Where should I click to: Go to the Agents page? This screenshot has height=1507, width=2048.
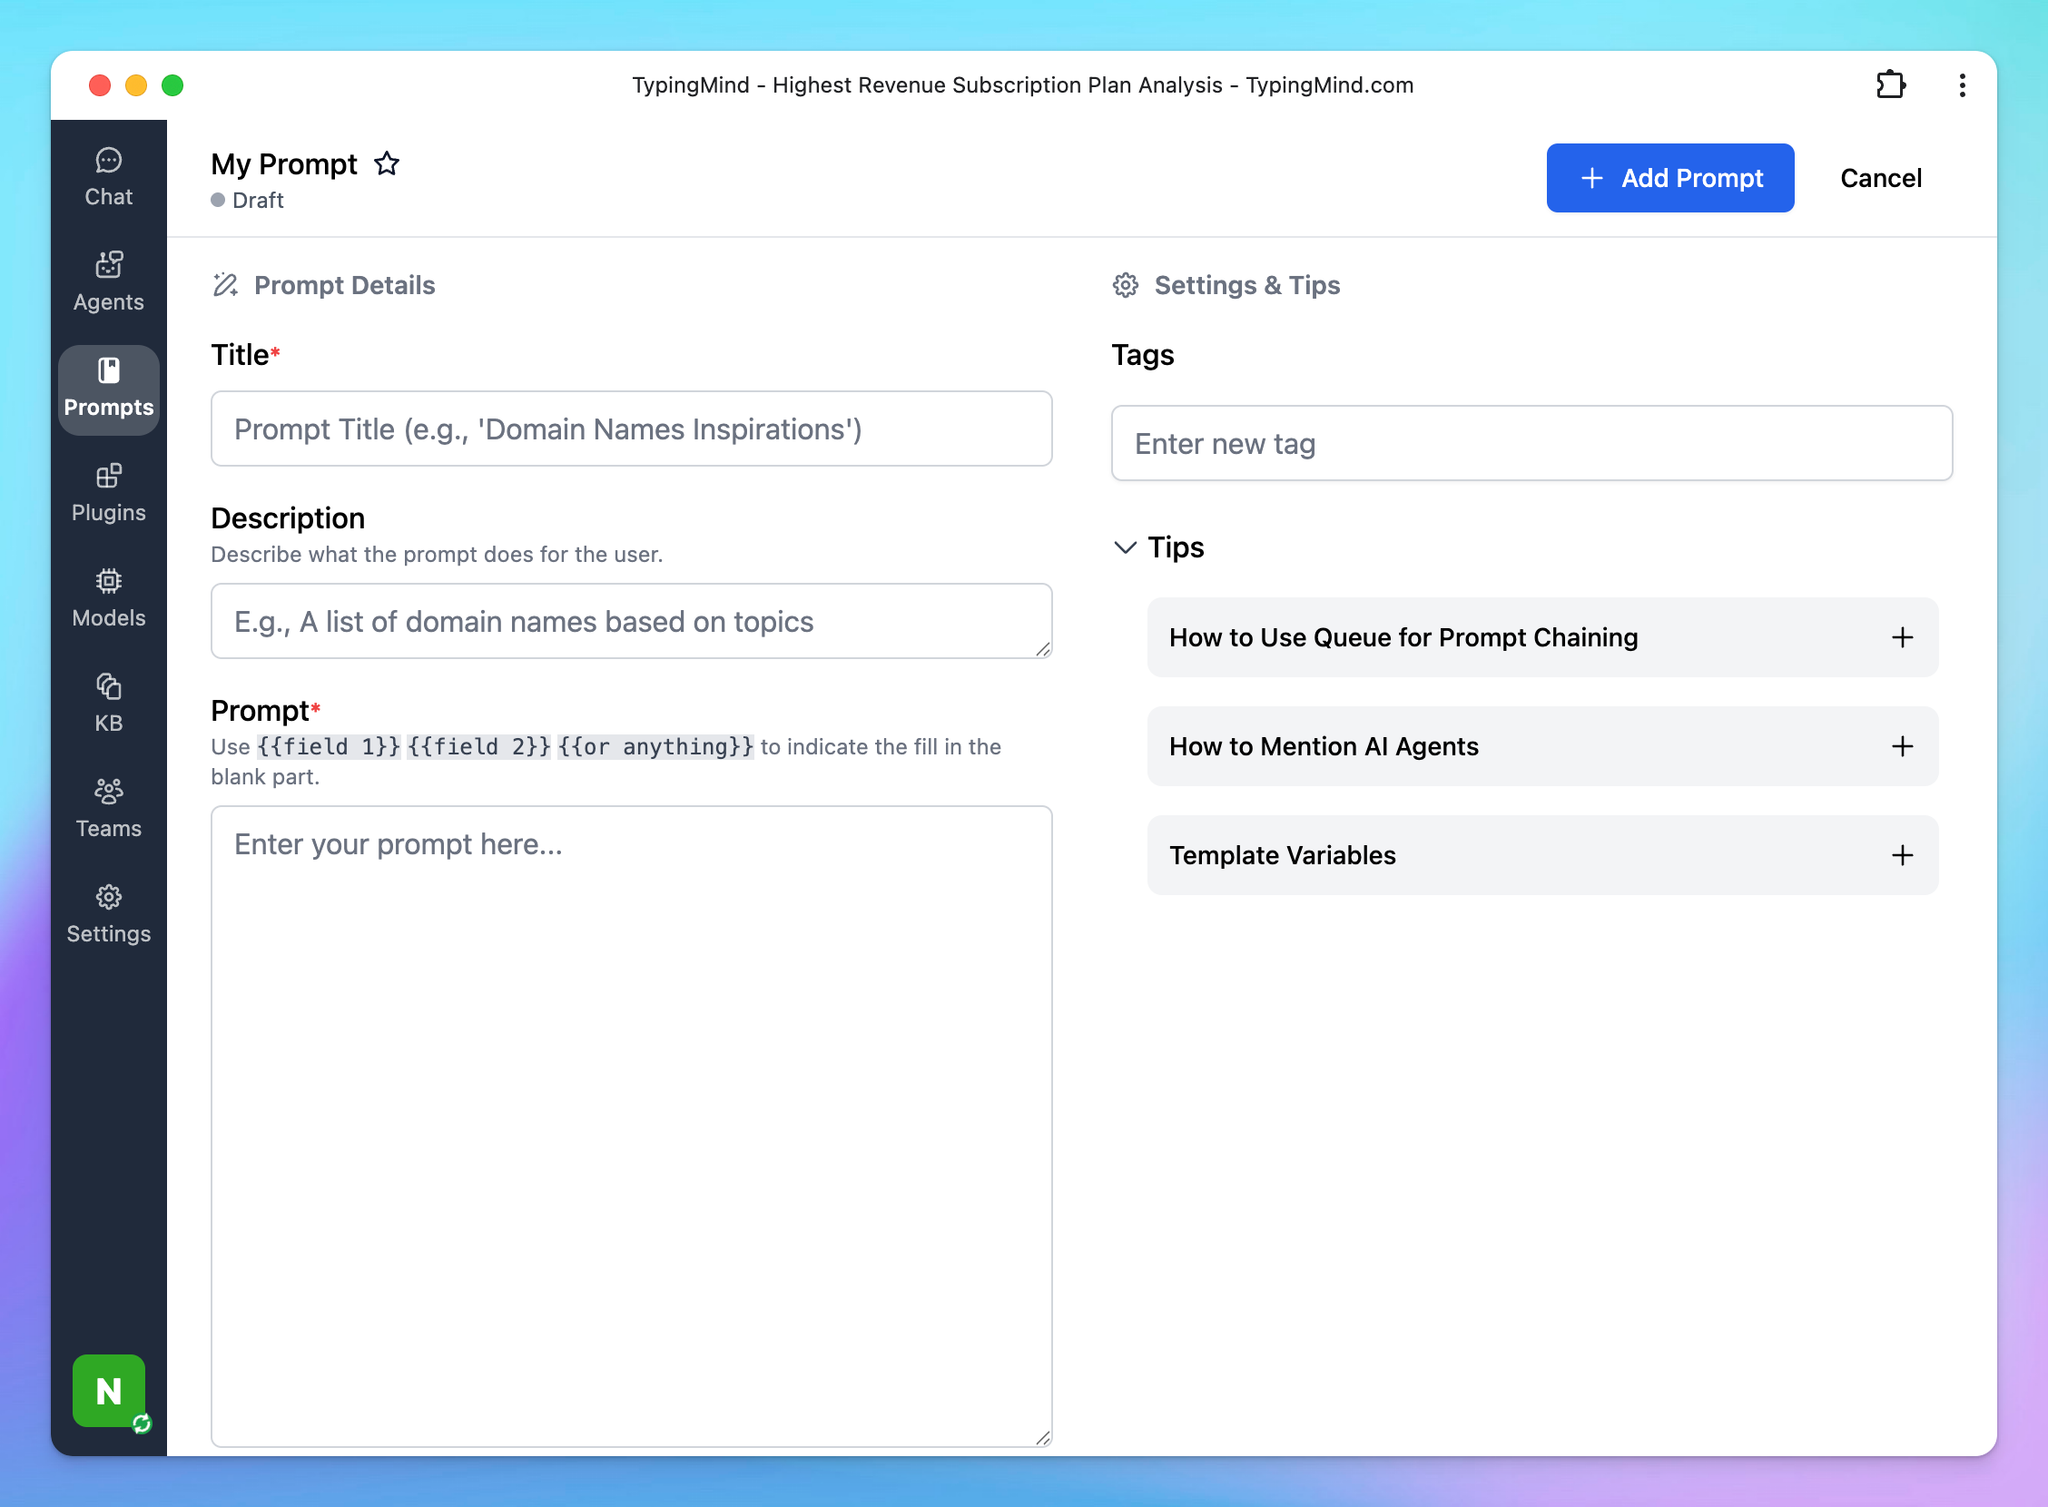pyautogui.click(x=108, y=282)
